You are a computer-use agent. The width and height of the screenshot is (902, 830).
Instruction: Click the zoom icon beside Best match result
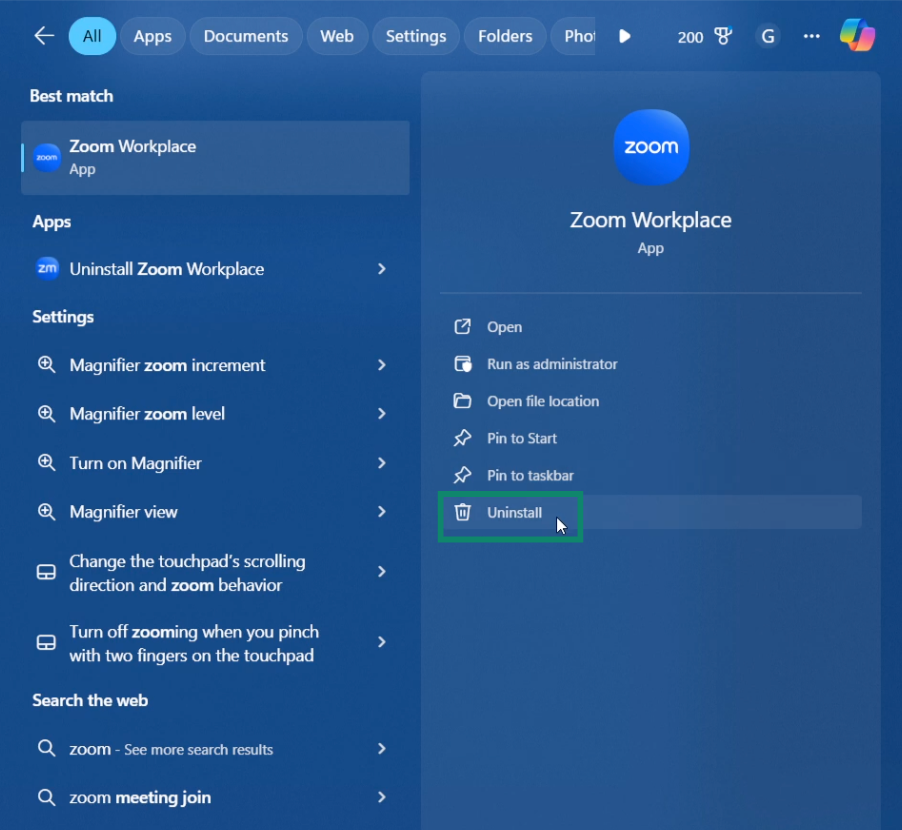click(46, 157)
